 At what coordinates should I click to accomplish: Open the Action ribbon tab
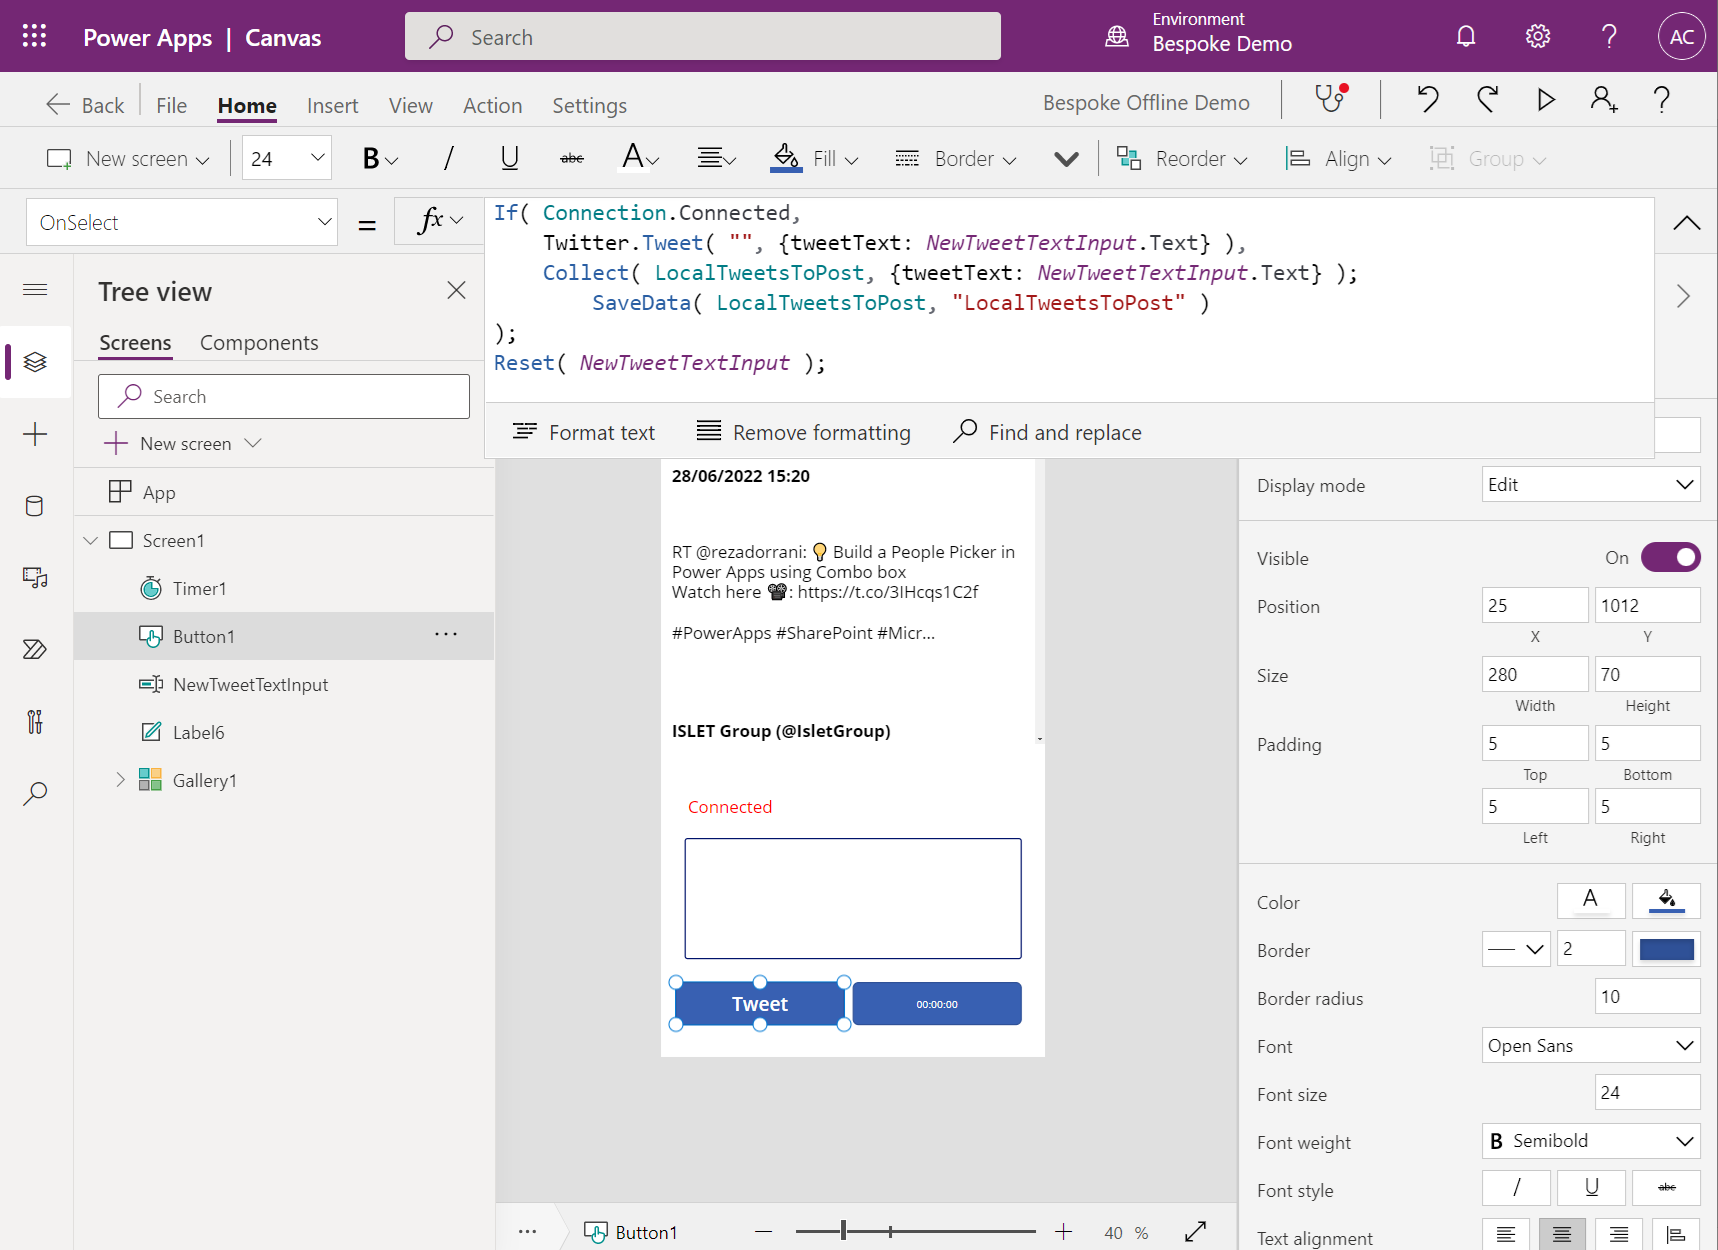[492, 105]
